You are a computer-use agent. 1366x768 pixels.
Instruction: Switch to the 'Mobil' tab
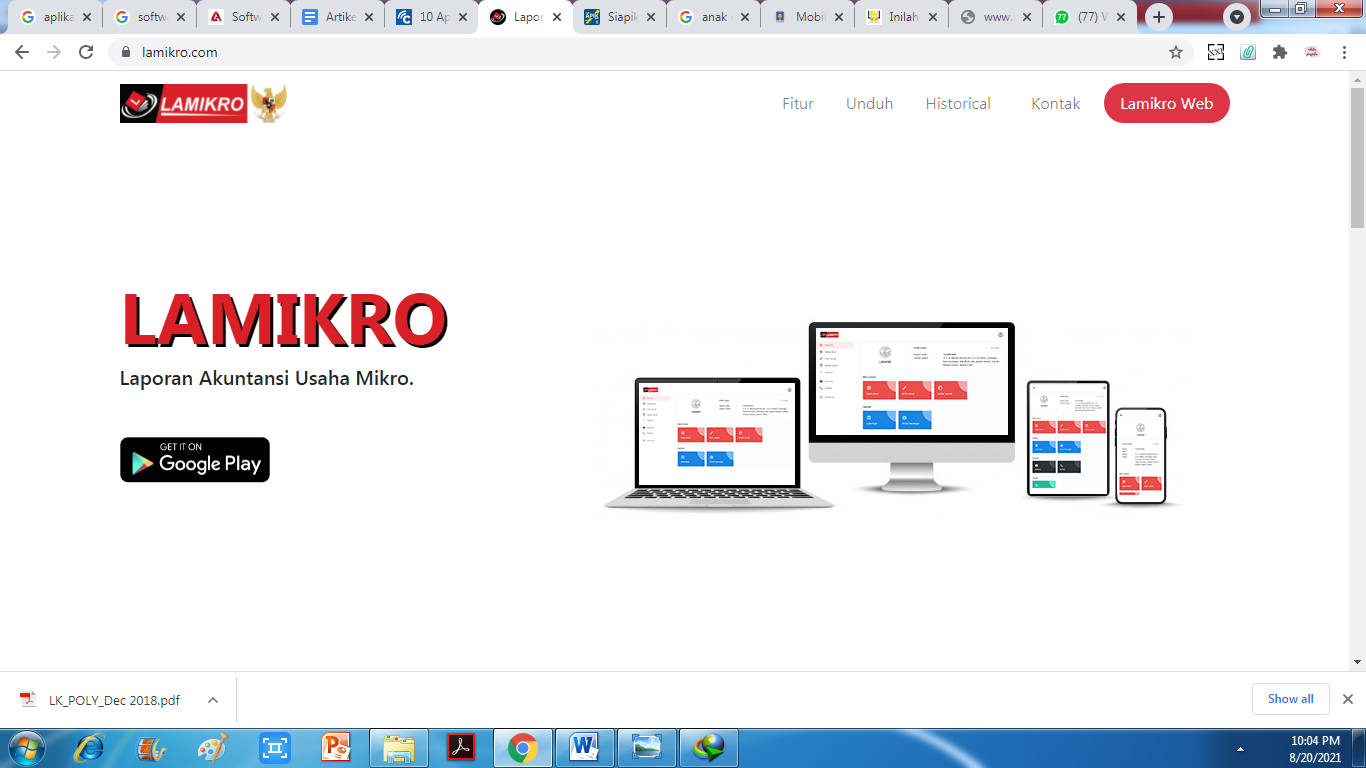coord(807,17)
